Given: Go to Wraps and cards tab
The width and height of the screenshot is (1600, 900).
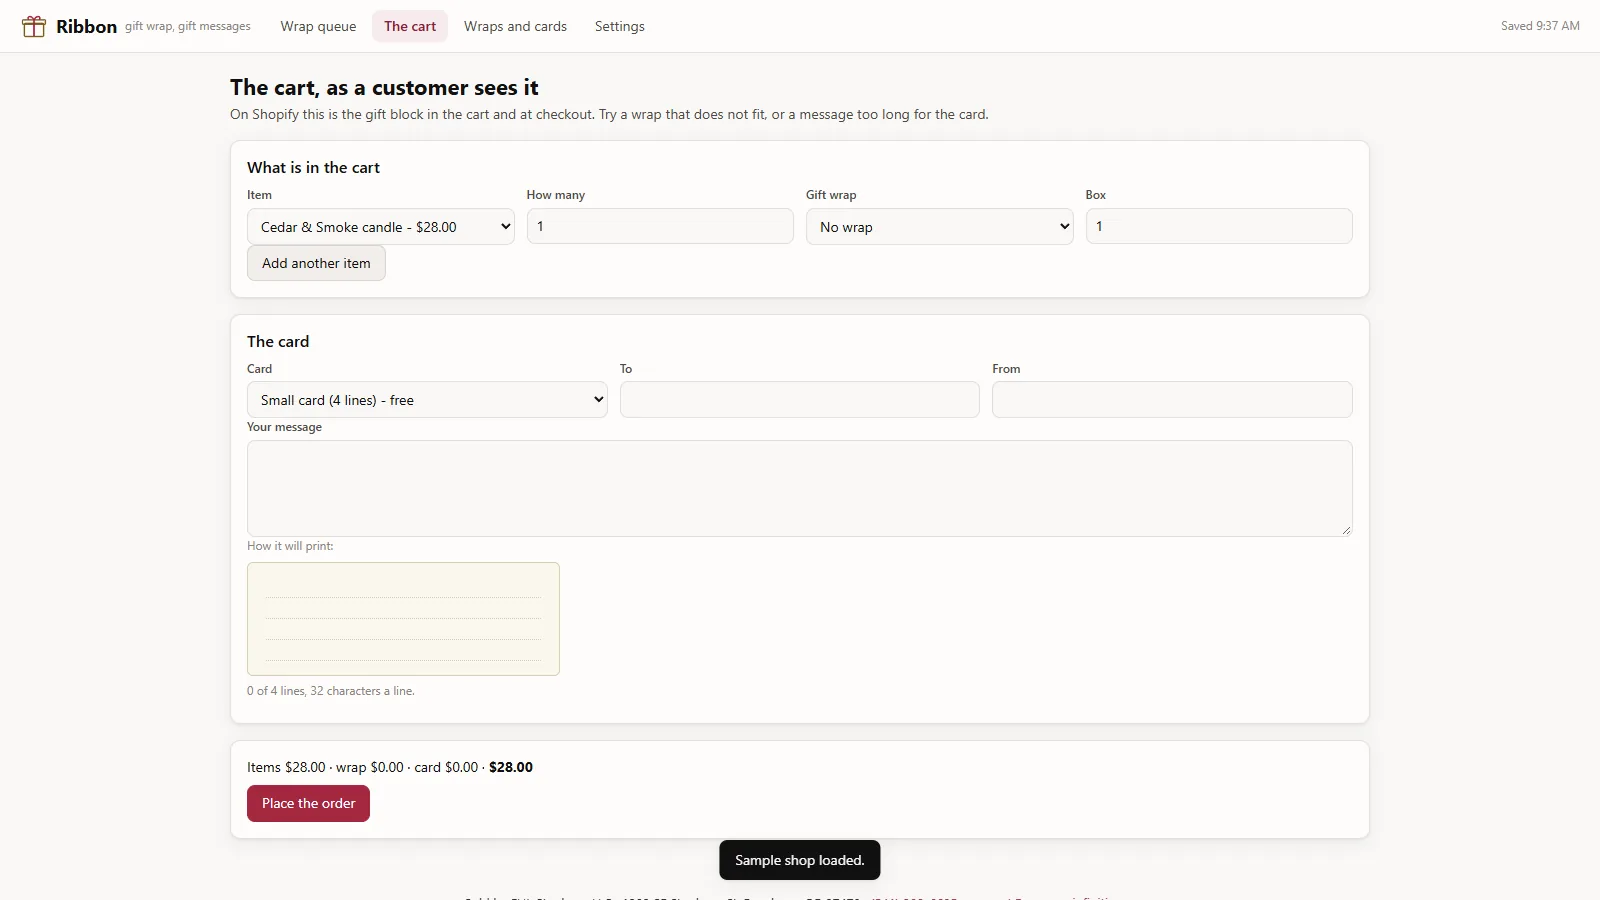Looking at the screenshot, I should tap(515, 26).
